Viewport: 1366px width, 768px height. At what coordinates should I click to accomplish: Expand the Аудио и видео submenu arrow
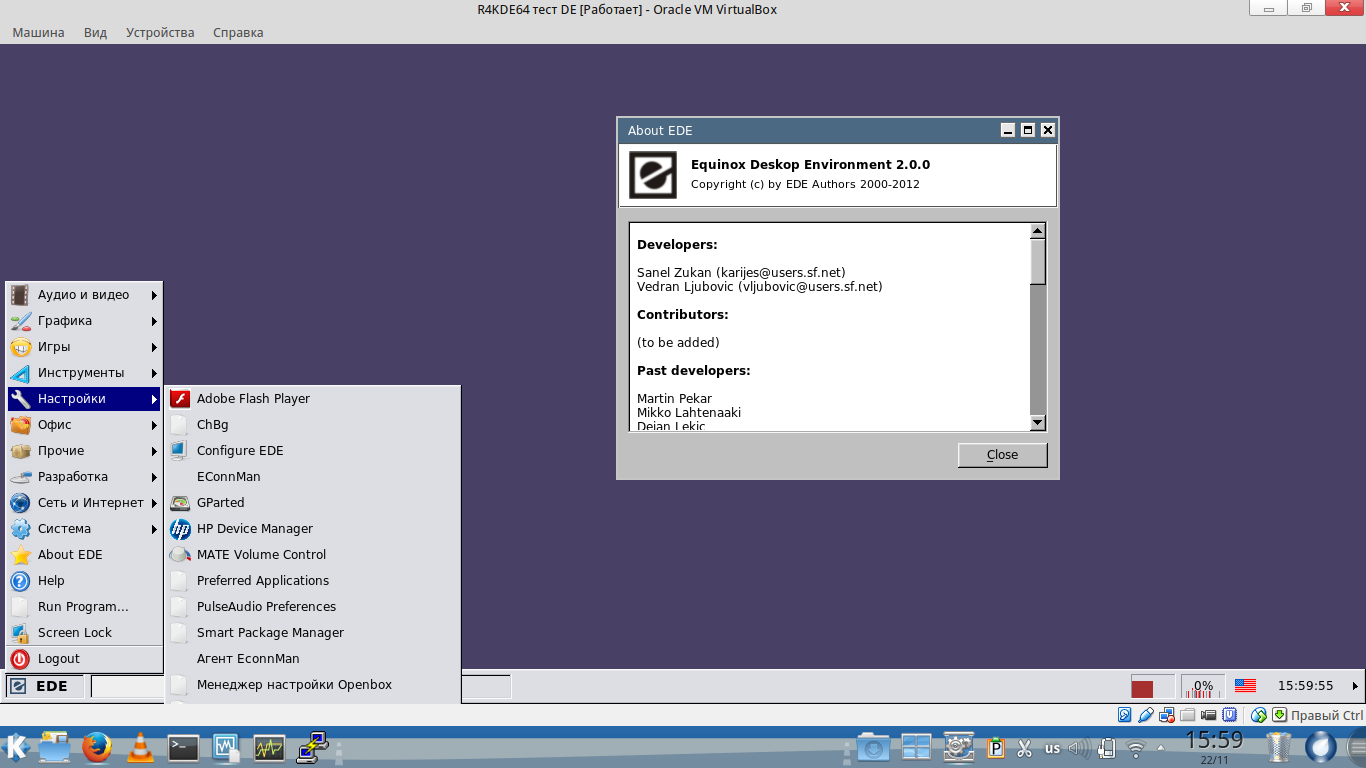pyautogui.click(x=154, y=295)
